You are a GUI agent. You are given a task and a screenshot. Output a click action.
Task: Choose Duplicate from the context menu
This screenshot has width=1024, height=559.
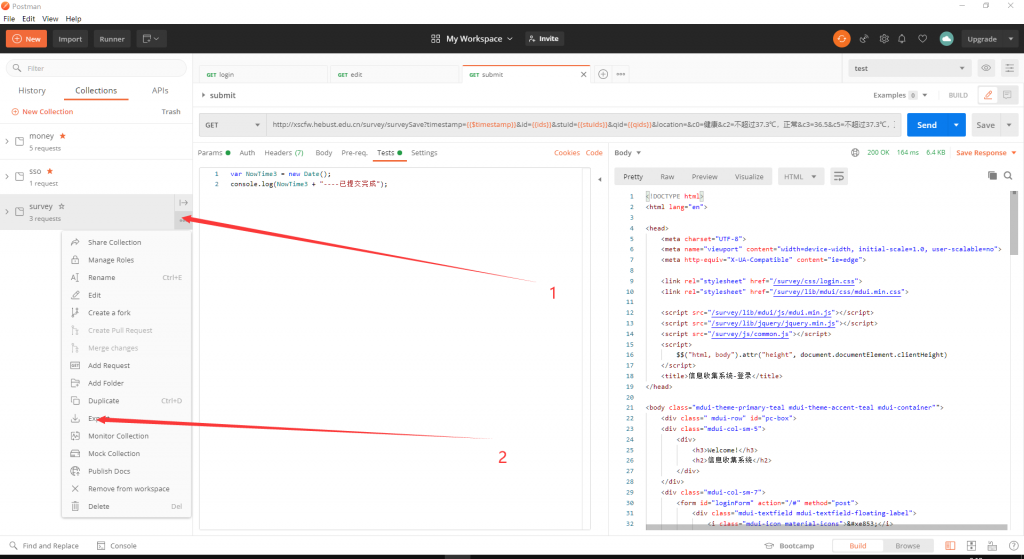point(103,401)
